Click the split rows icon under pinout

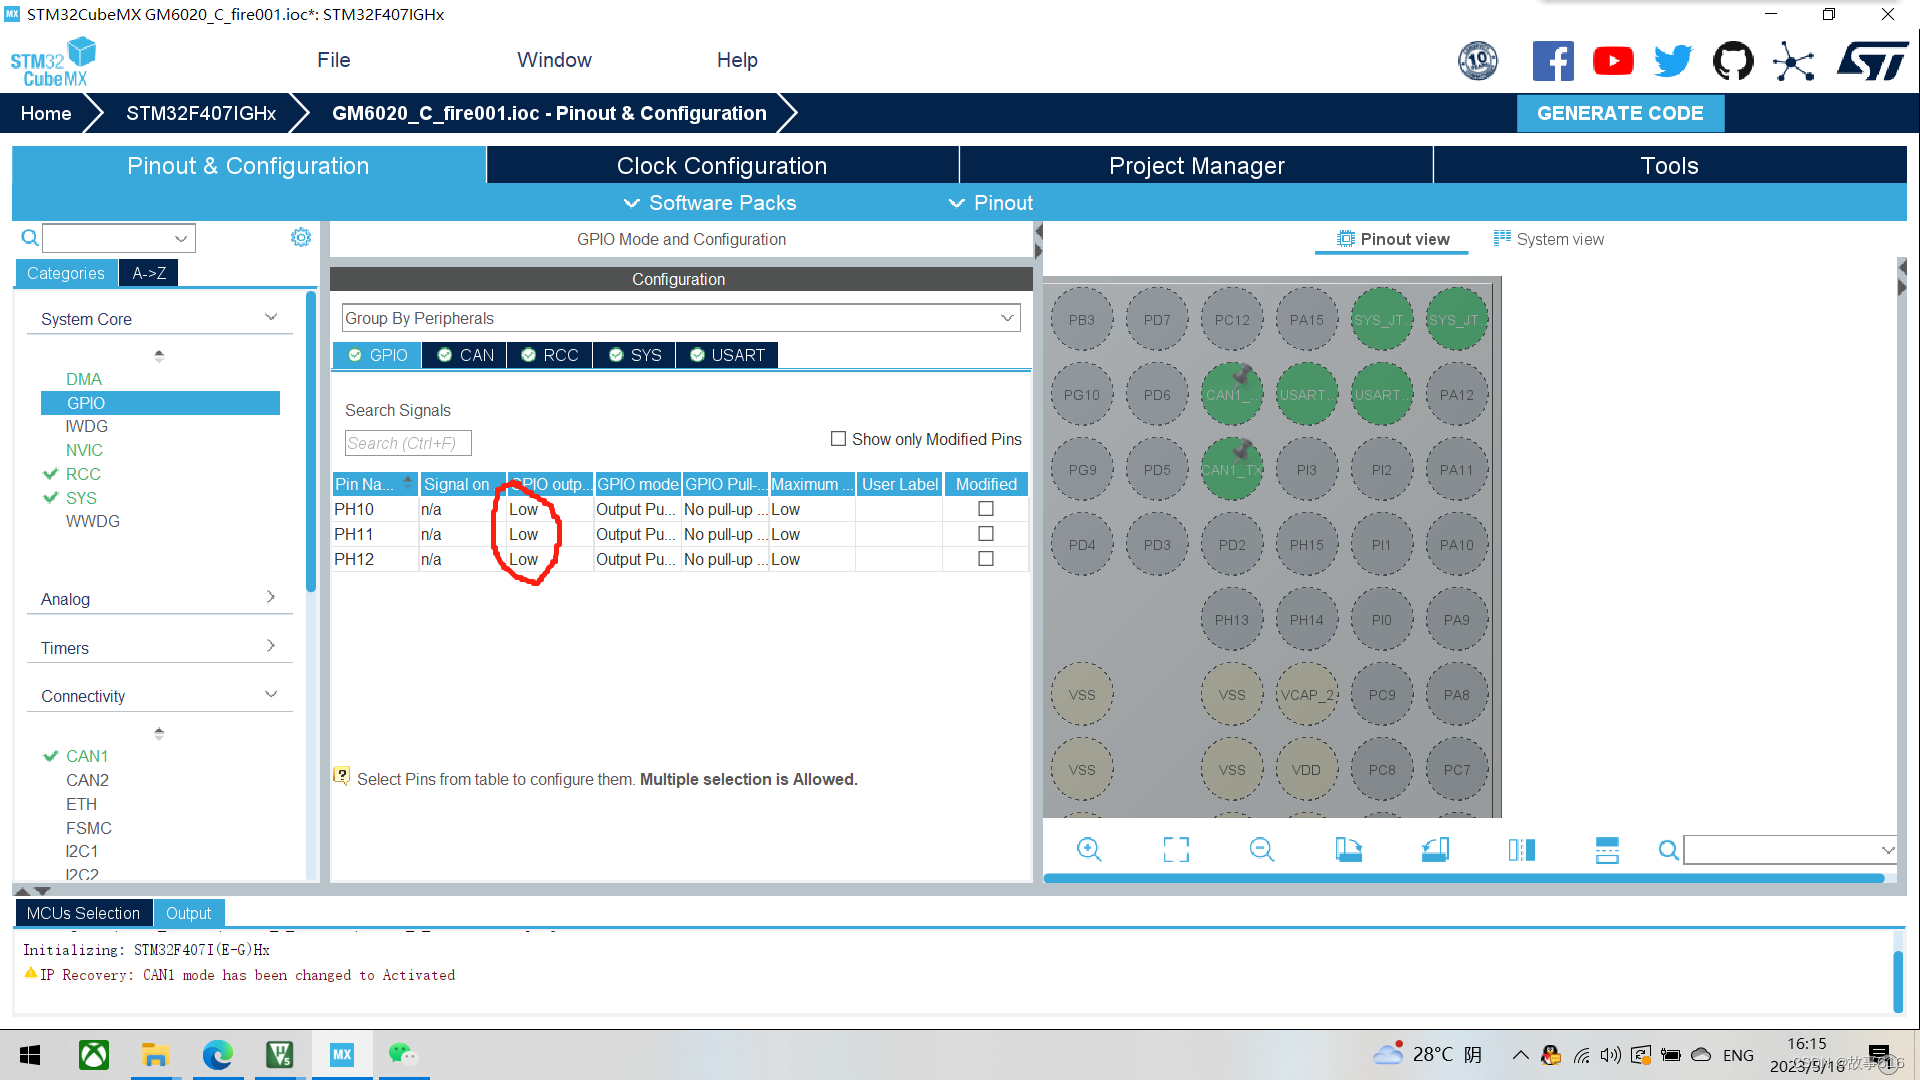coord(1607,850)
